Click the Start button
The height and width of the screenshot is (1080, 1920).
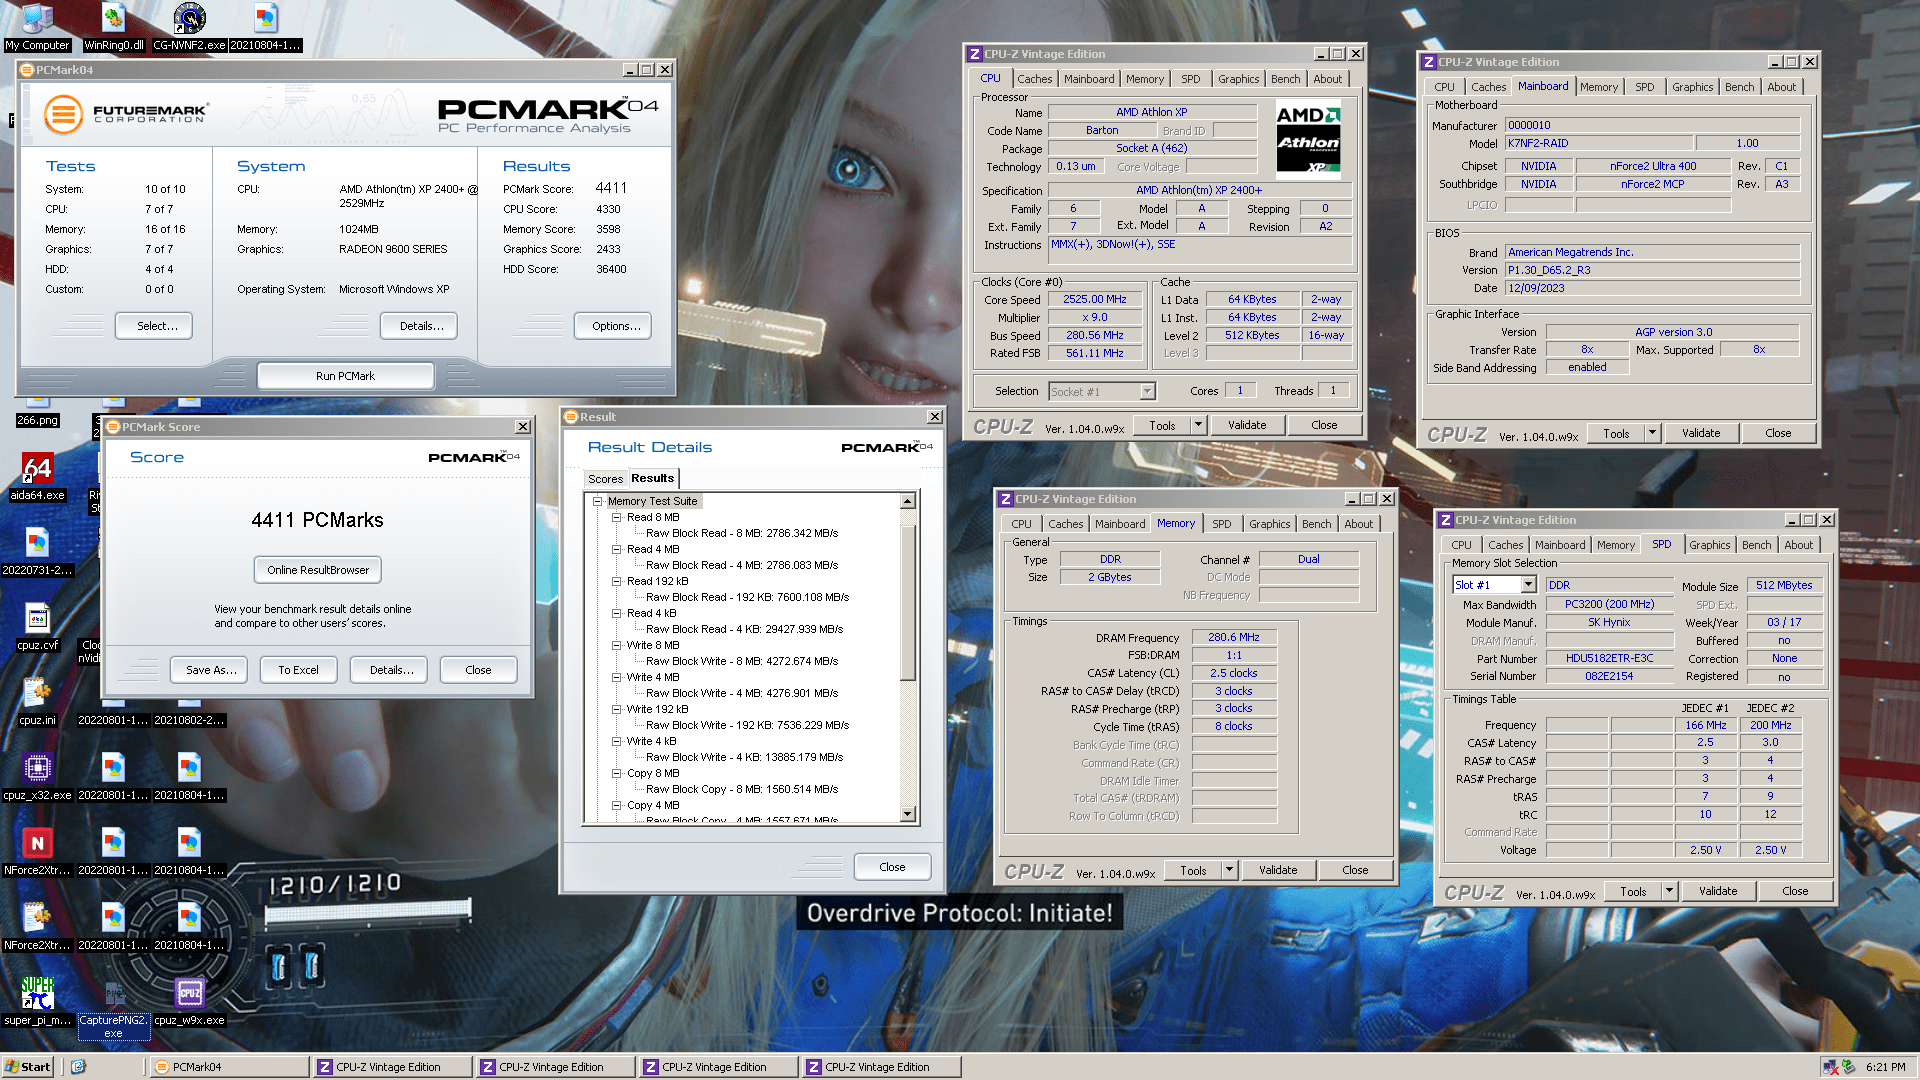click(28, 1067)
